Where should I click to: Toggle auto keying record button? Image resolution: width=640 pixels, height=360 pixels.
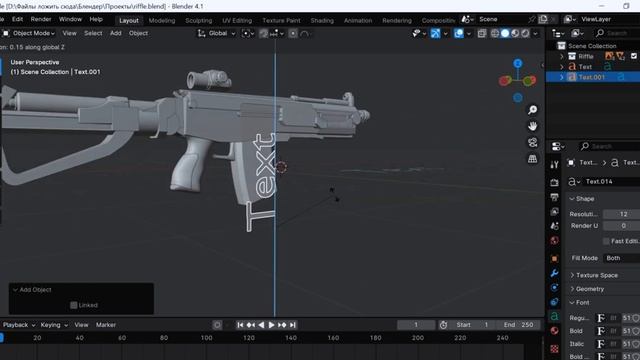click(217, 325)
